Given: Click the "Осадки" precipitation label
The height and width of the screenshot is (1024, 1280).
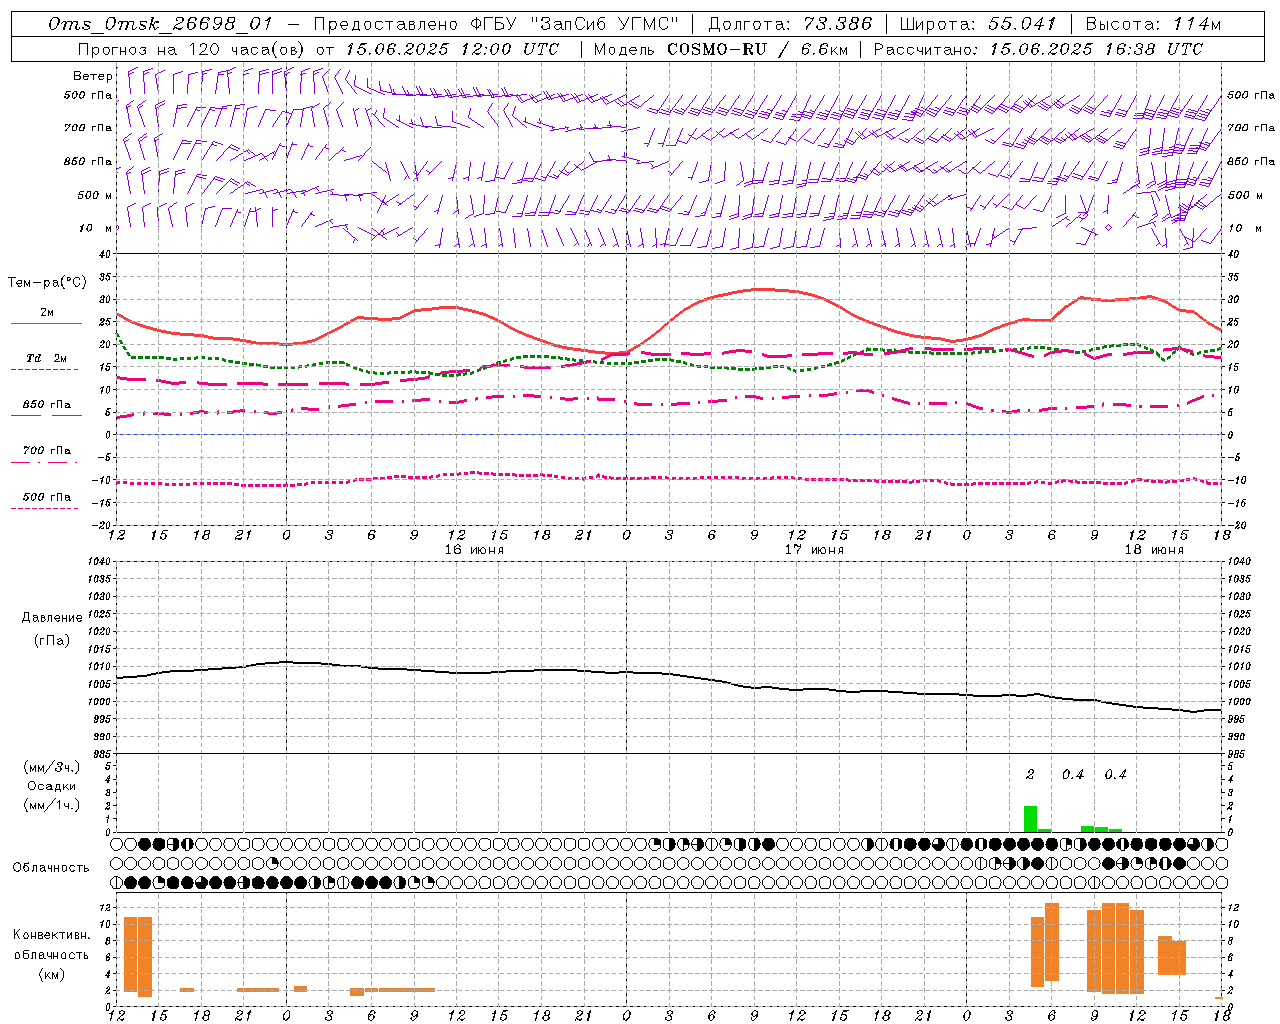Looking at the screenshot, I should click(51, 786).
